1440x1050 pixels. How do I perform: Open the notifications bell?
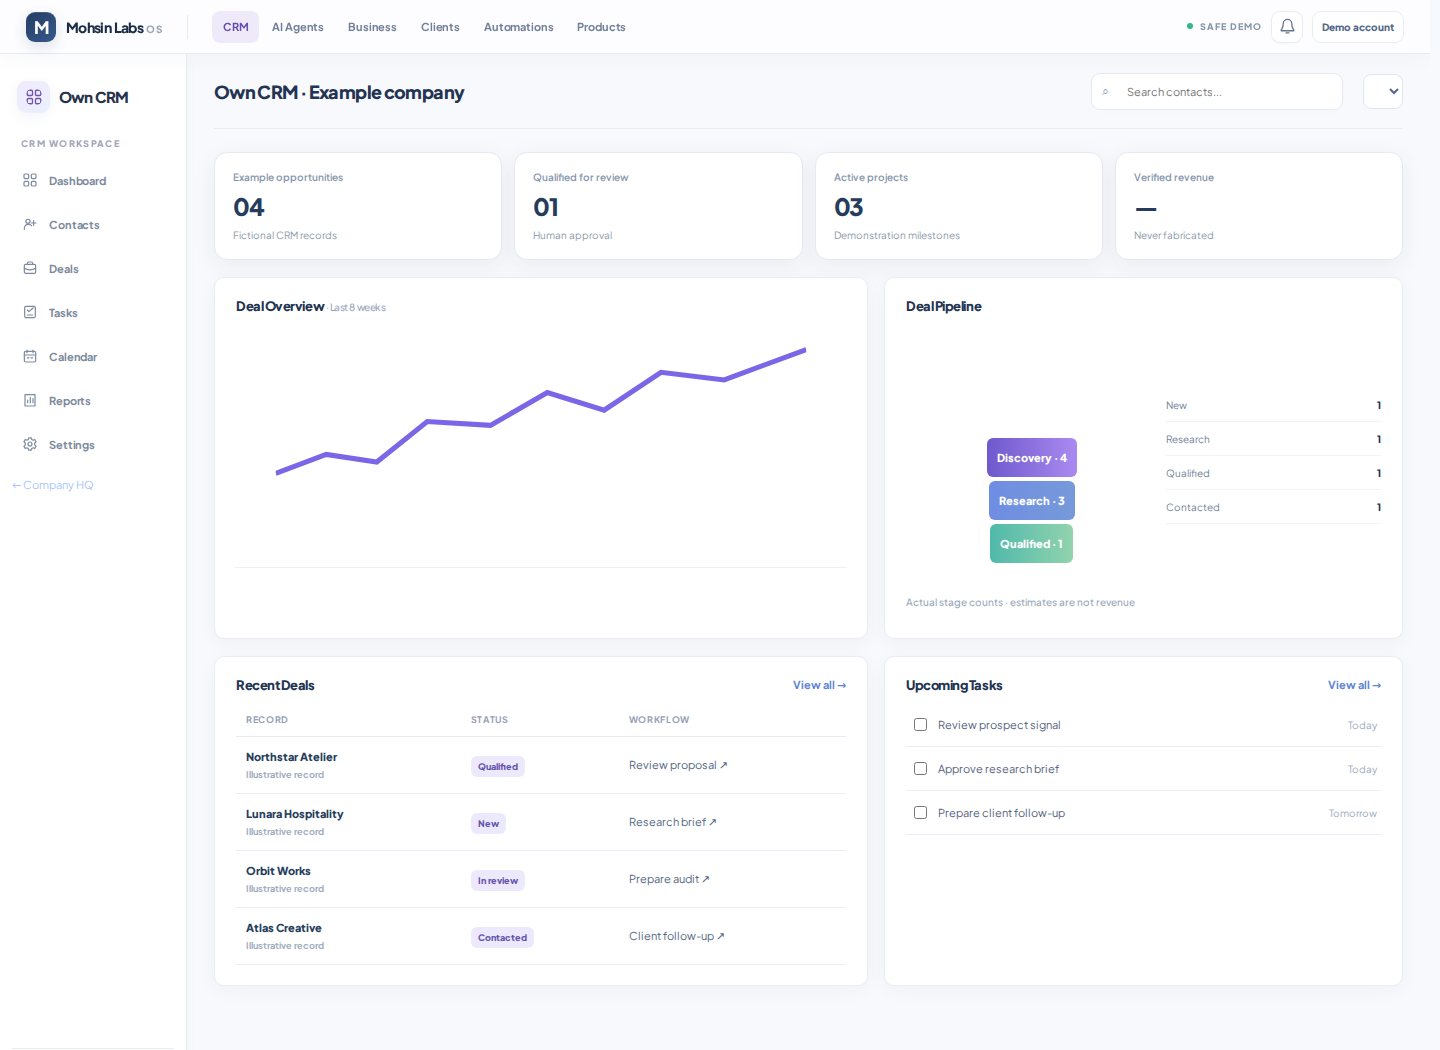(x=1287, y=27)
